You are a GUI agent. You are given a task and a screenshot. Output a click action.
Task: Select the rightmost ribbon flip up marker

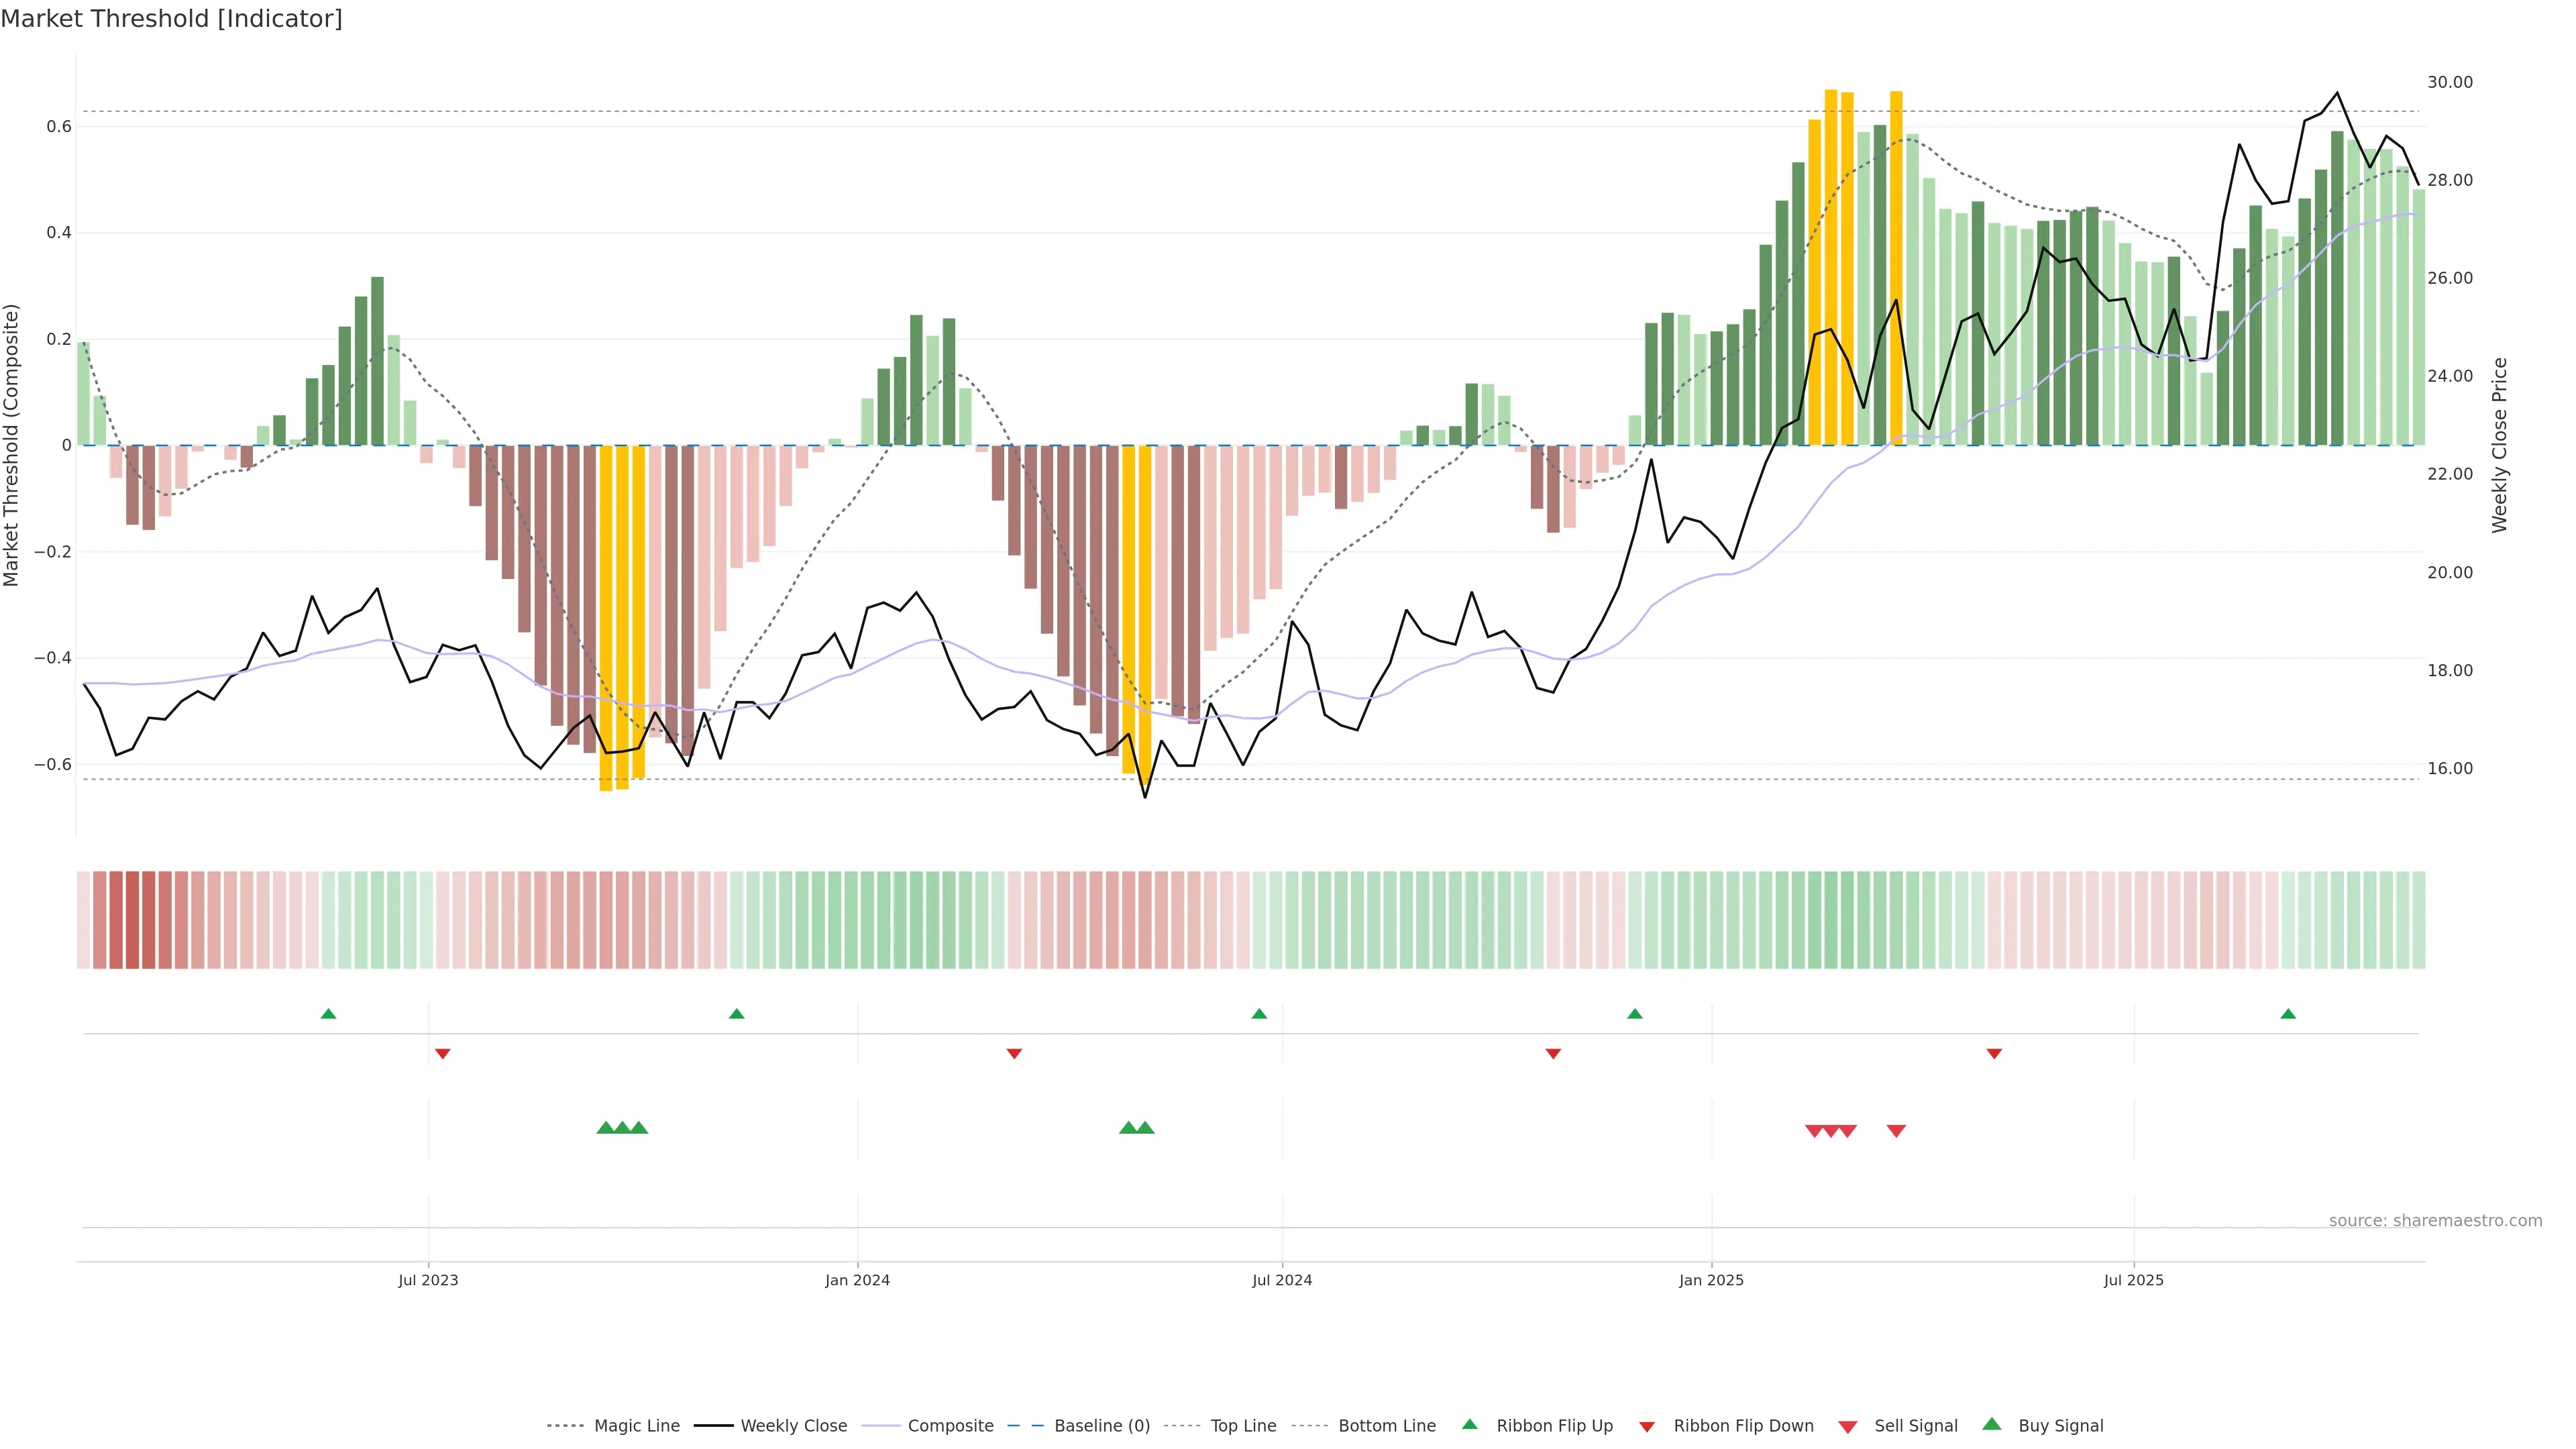click(x=2288, y=1014)
